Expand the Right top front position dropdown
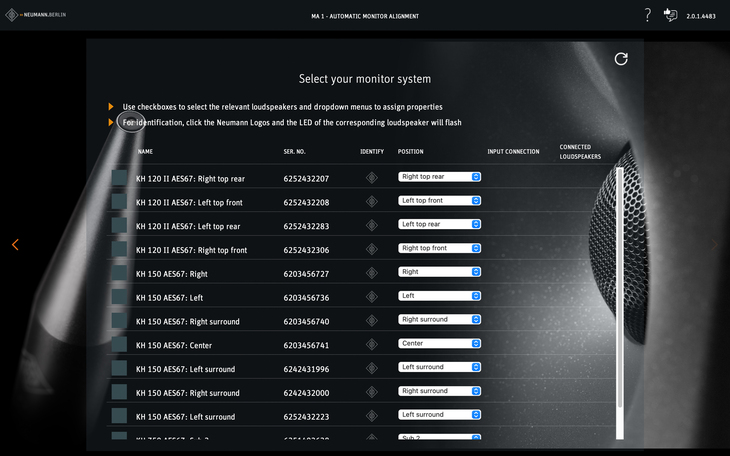730x456 pixels. [440, 248]
